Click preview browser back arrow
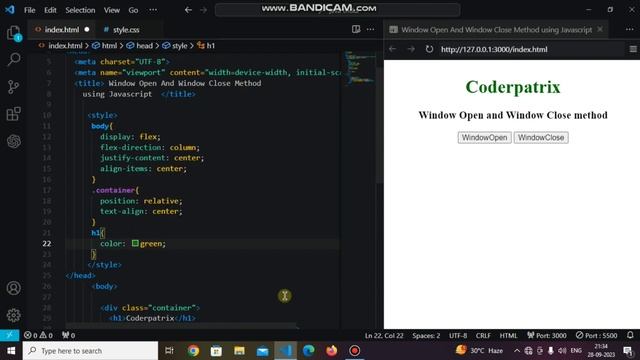Viewport: 640px width, 360px height. point(393,49)
